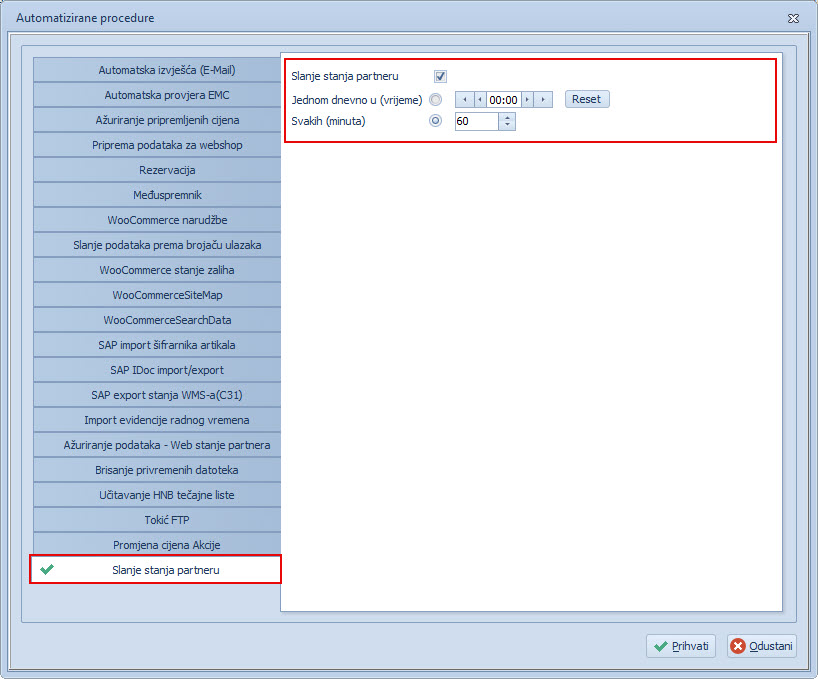Open the Automatska izvješća (E-Mail) tab
The width and height of the screenshot is (818, 679).
tap(158, 70)
